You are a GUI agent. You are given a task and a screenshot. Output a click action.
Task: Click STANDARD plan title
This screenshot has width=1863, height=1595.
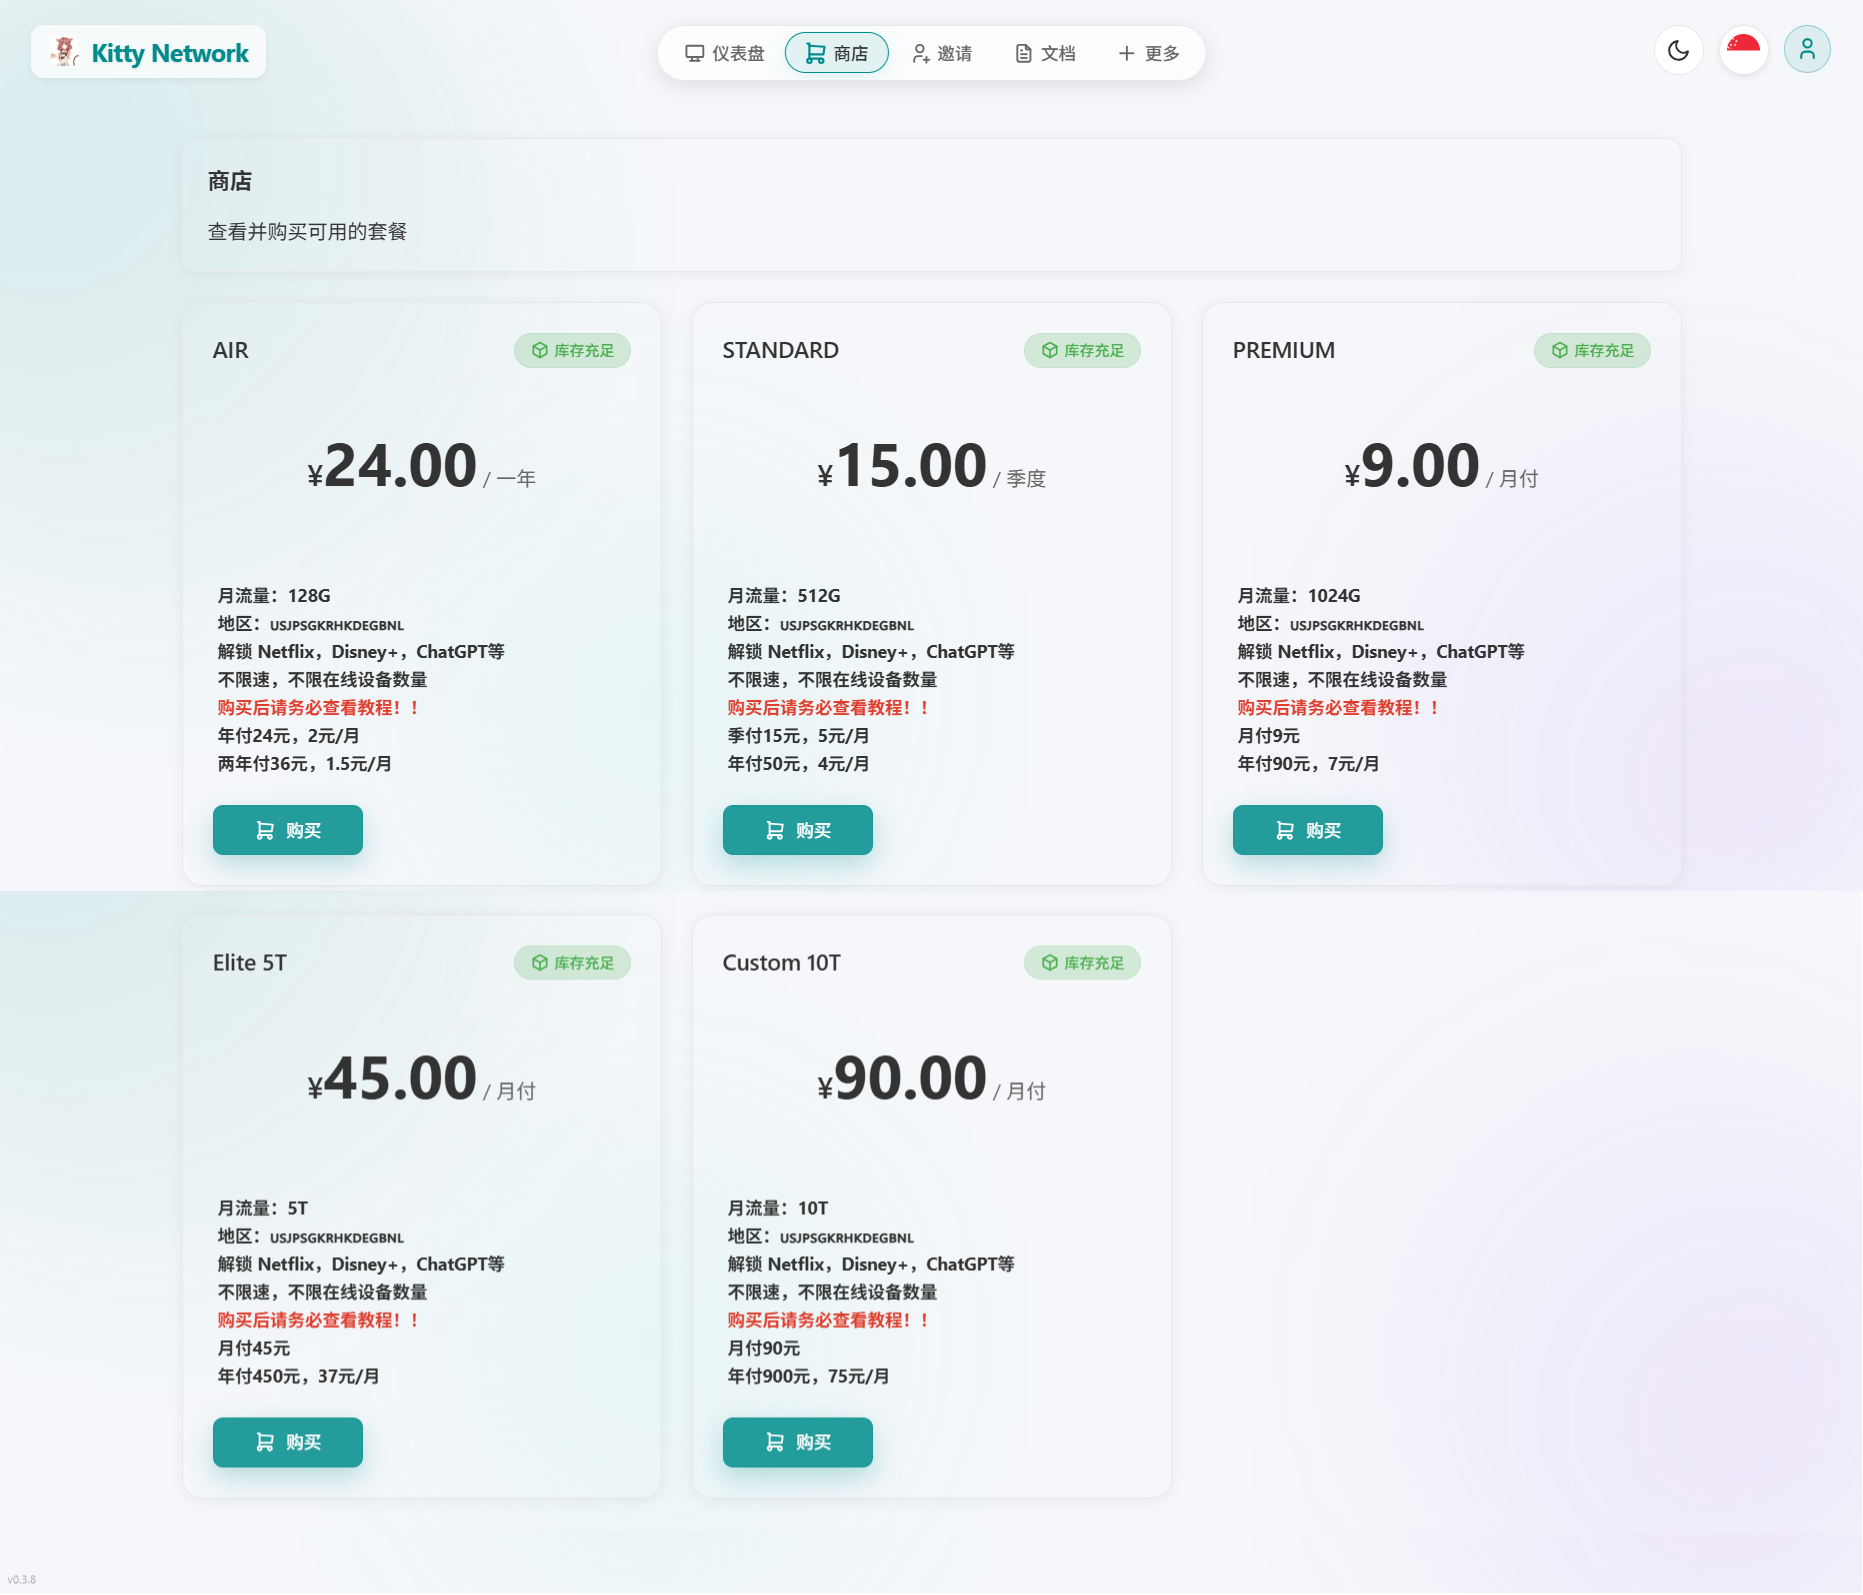781,350
